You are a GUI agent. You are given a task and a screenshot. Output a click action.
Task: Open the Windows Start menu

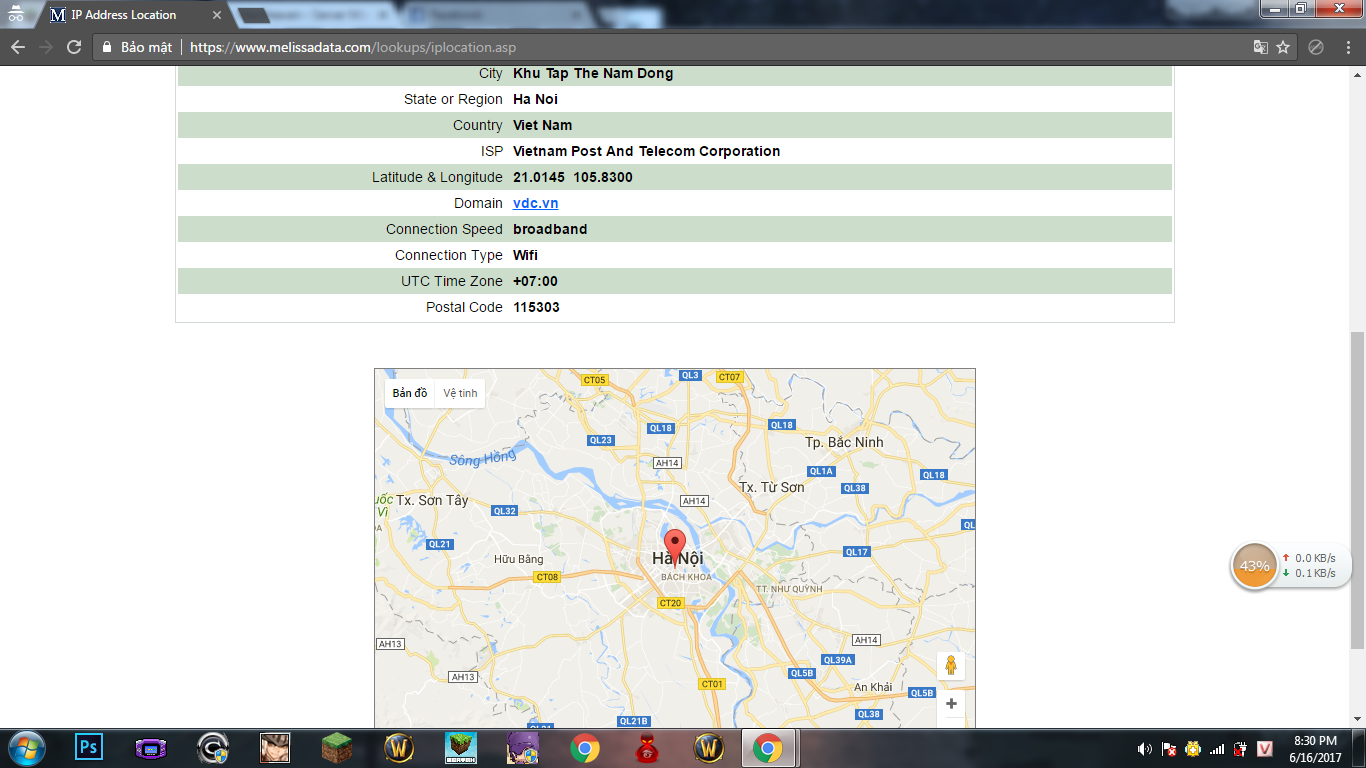[26, 748]
